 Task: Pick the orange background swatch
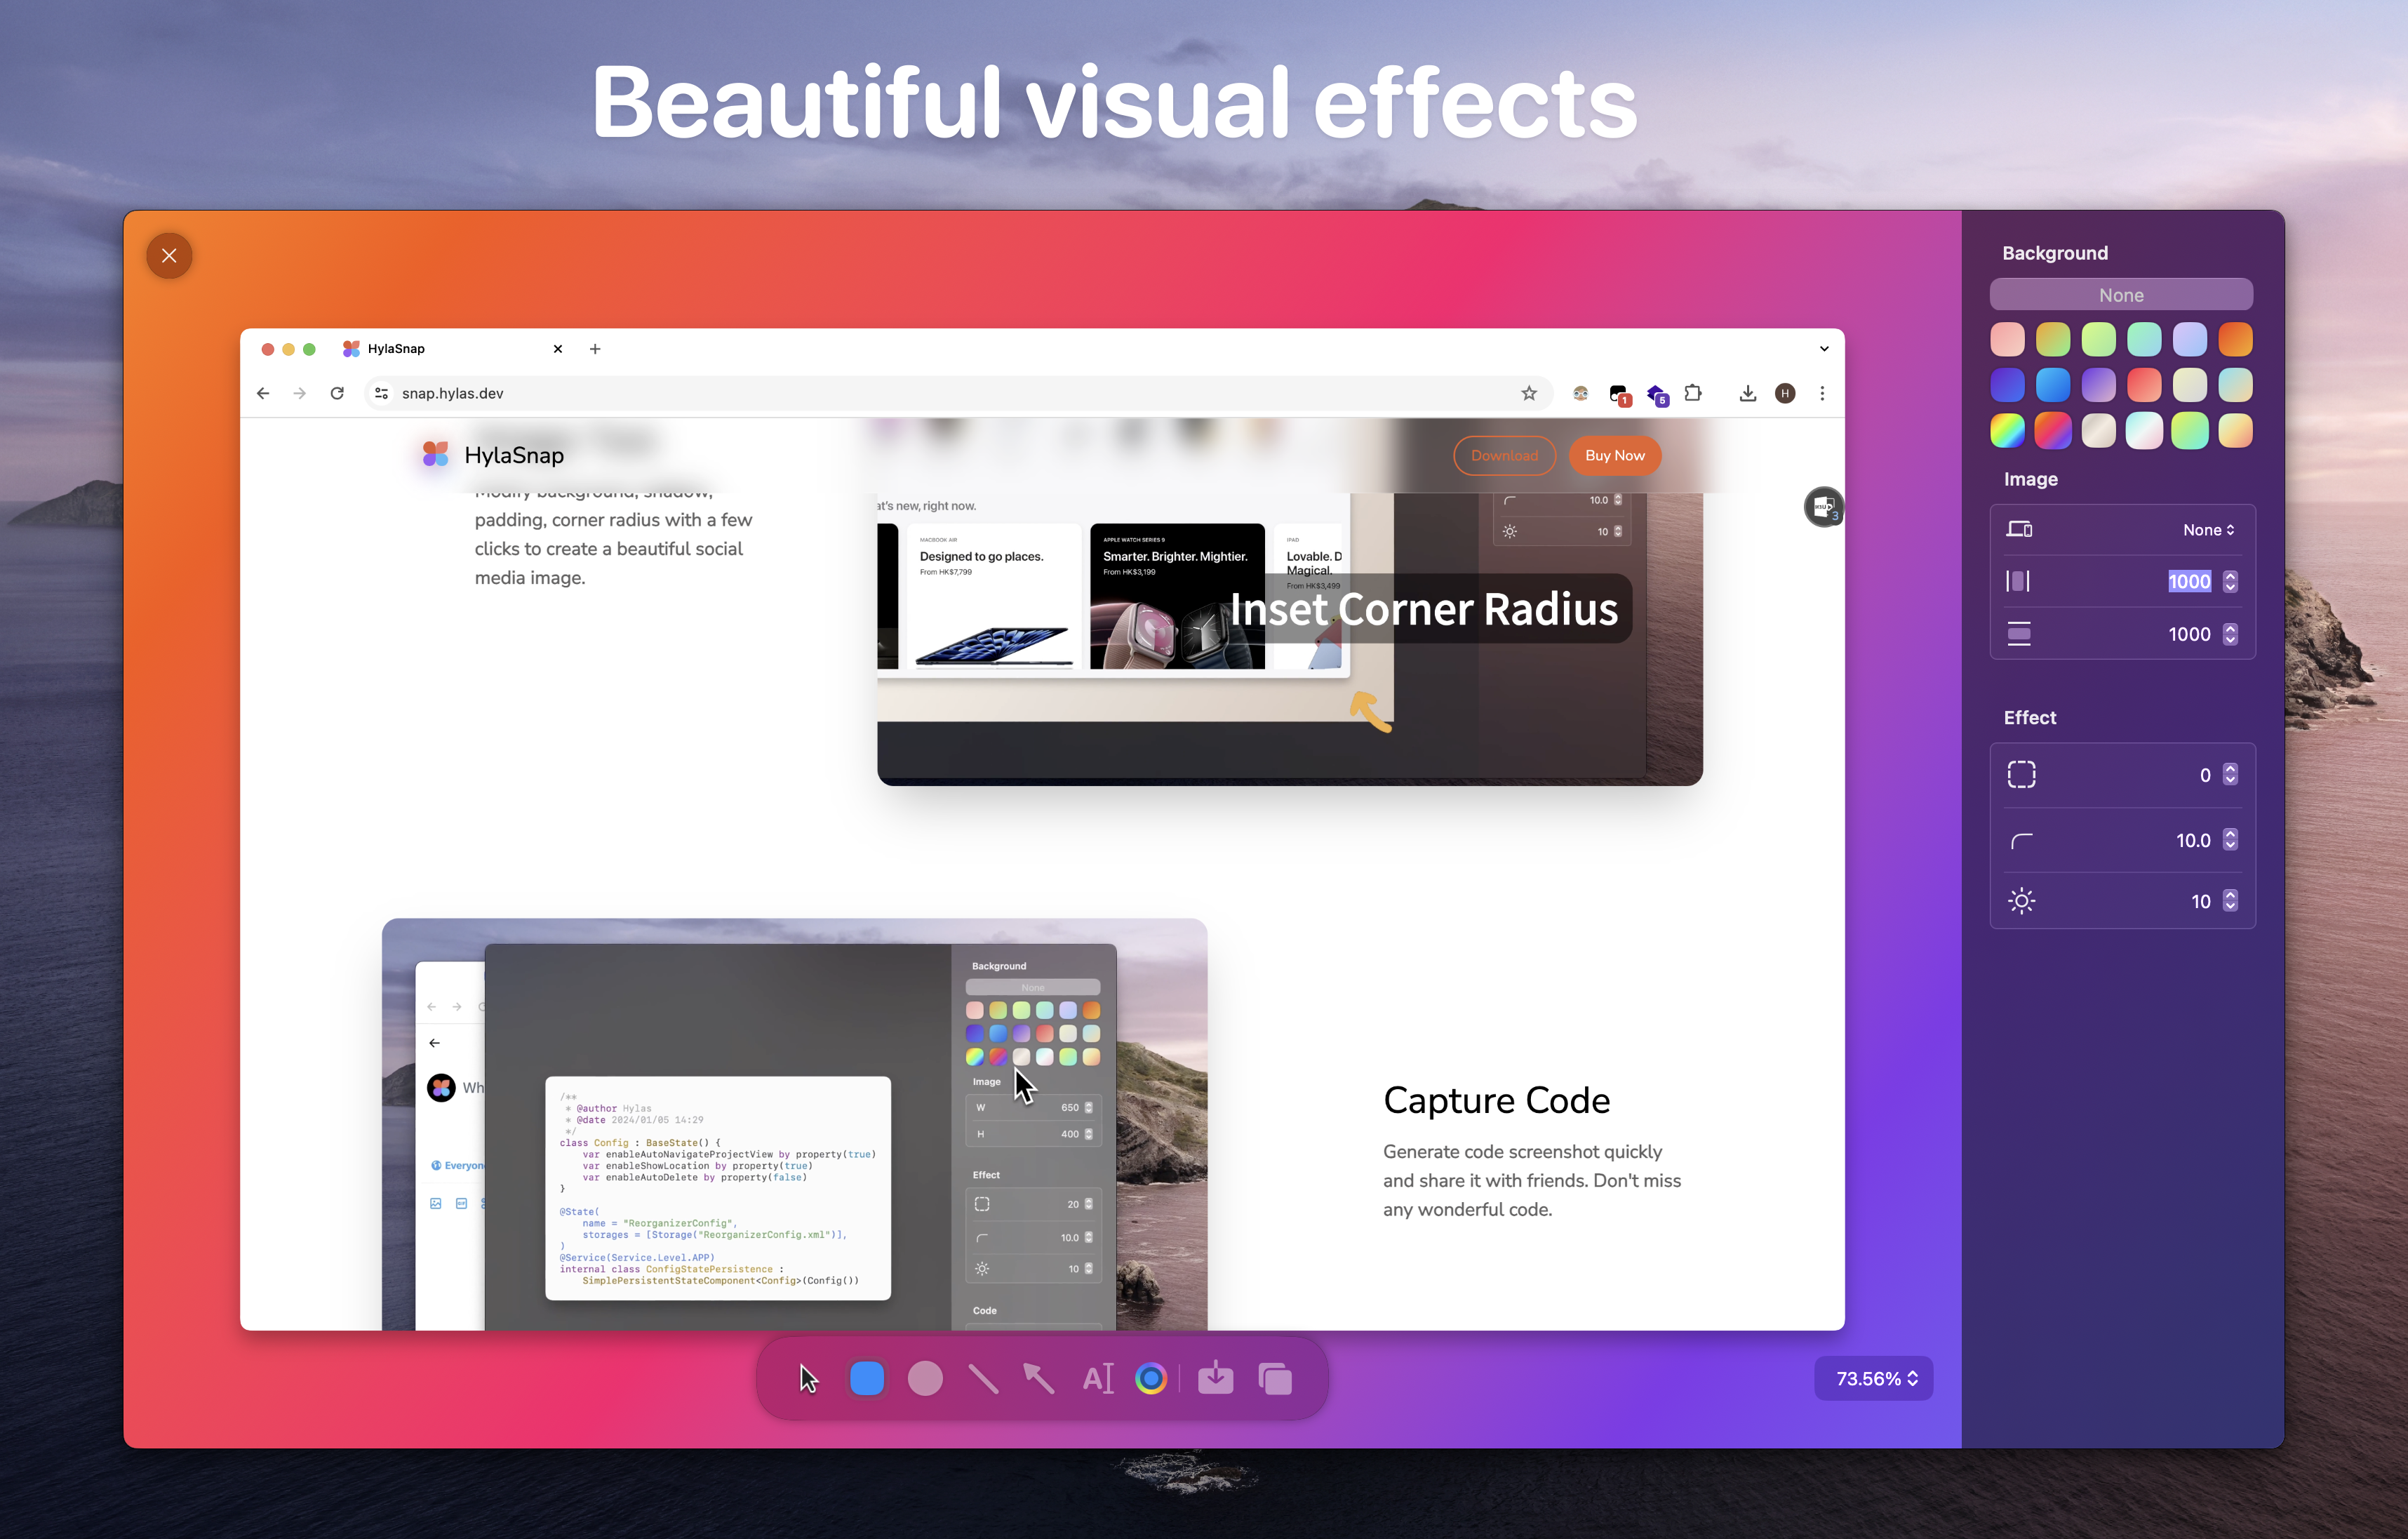pyautogui.click(x=2235, y=339)
